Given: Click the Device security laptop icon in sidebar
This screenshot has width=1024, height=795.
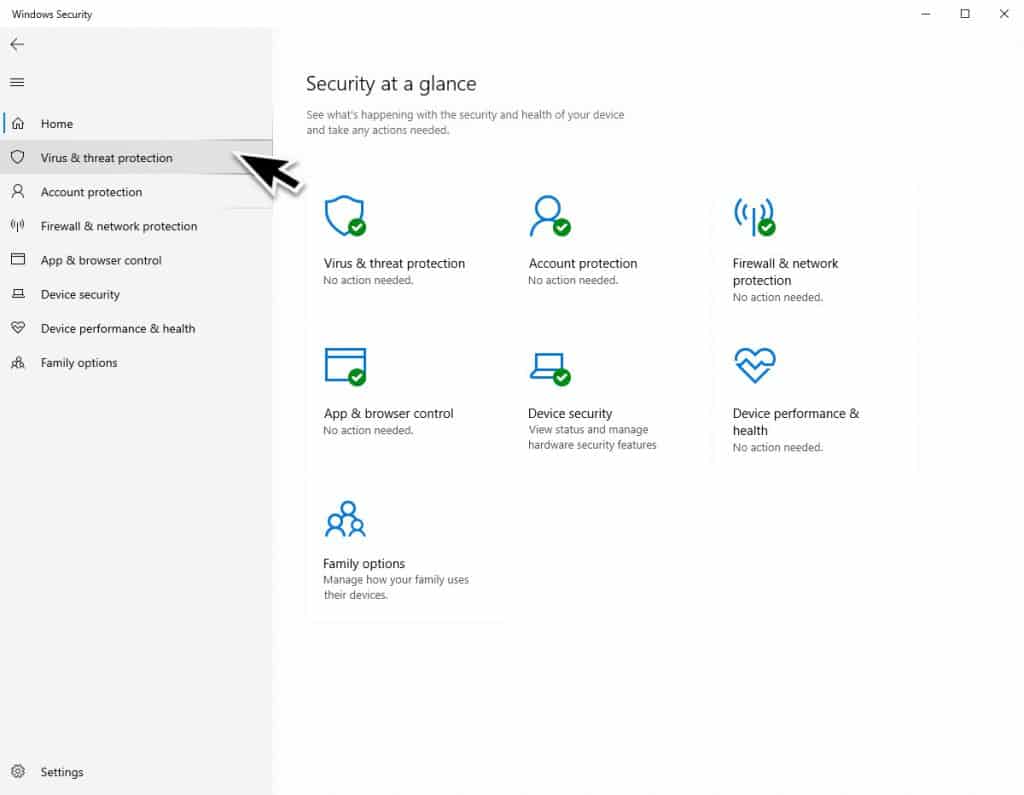Looking at the screenshot, I should pos(19,294).
